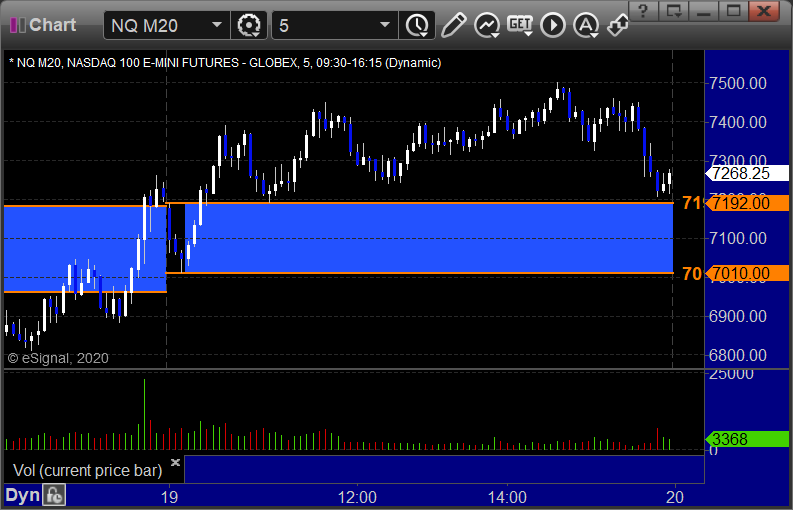Open the symbol settings gear icon

pyautogui.click(x=249, y=25)
